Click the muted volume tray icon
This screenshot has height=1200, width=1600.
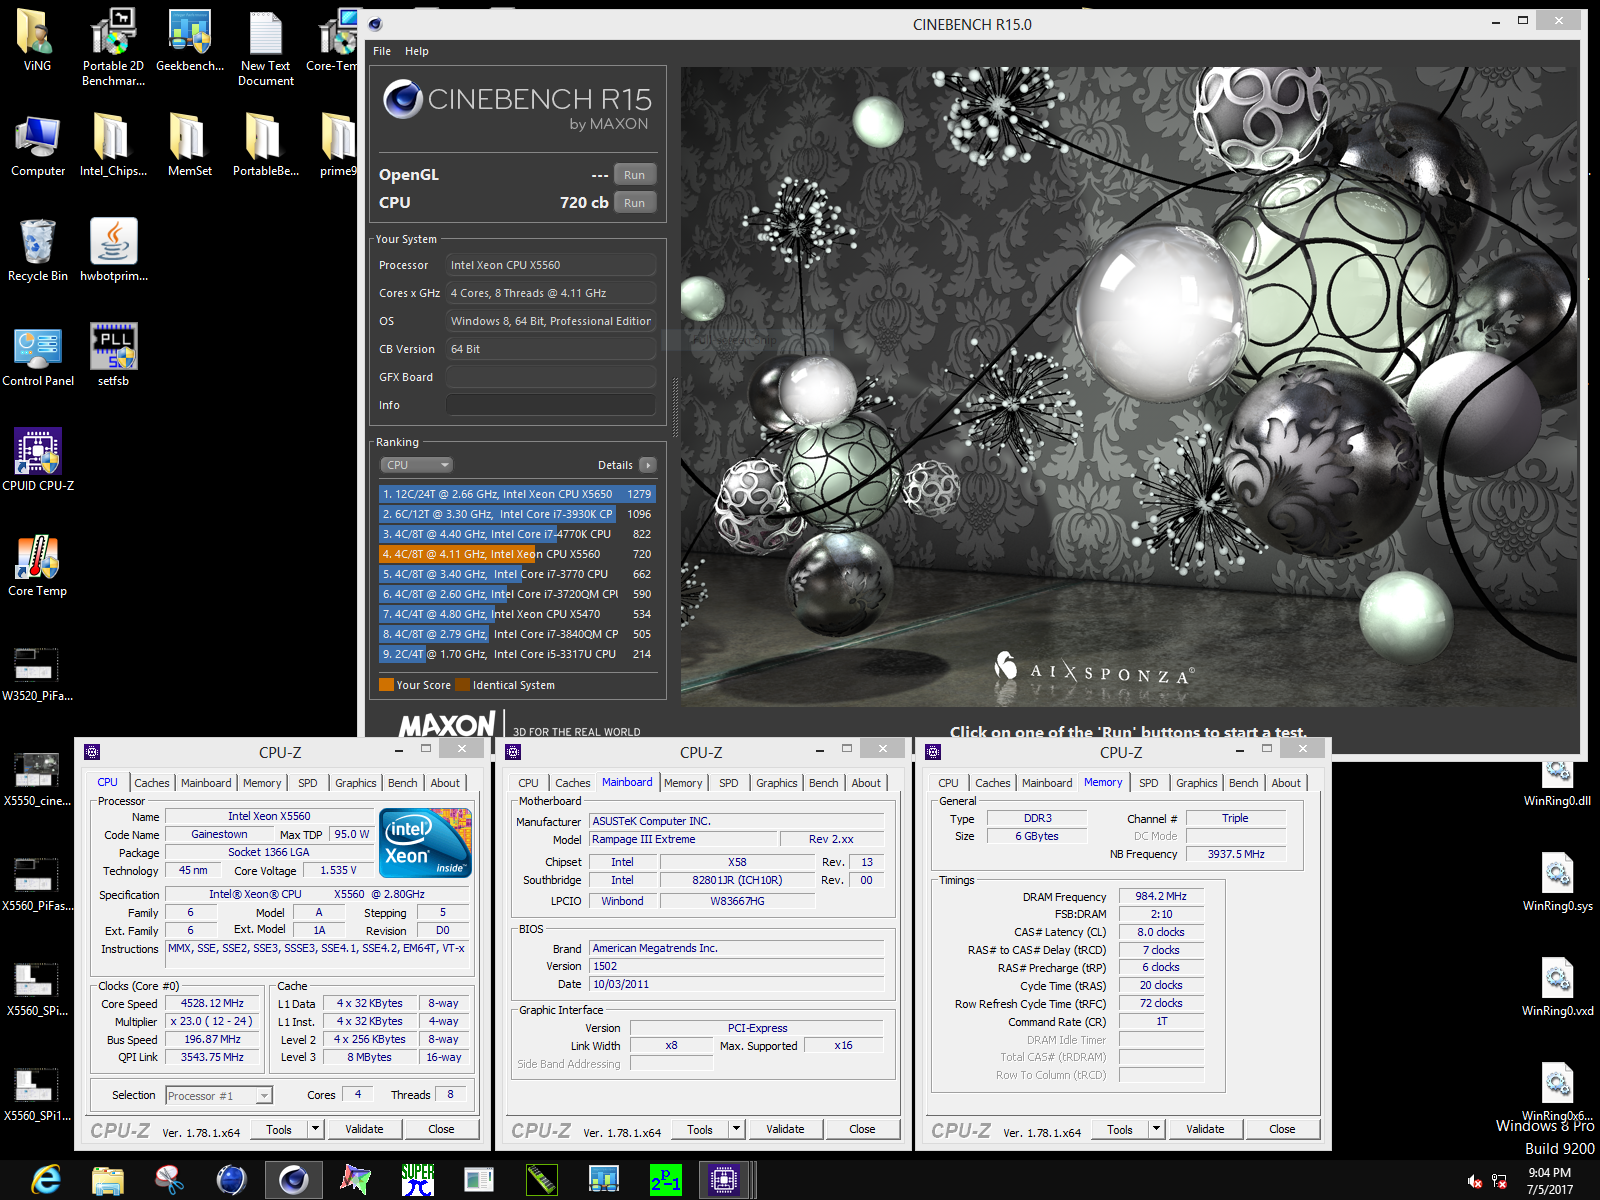tap(1474, 1181)
